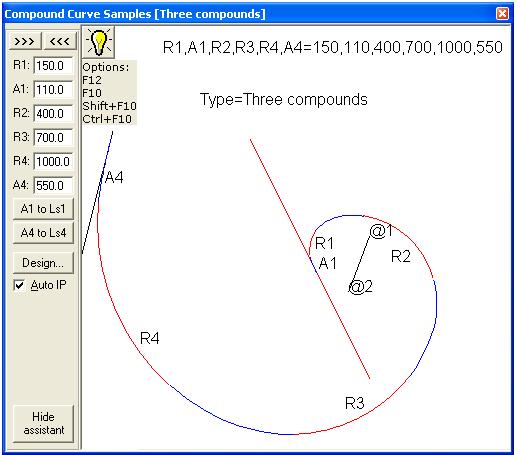Select the R2 radius field
515x455 pixels.
click(53, 114)
